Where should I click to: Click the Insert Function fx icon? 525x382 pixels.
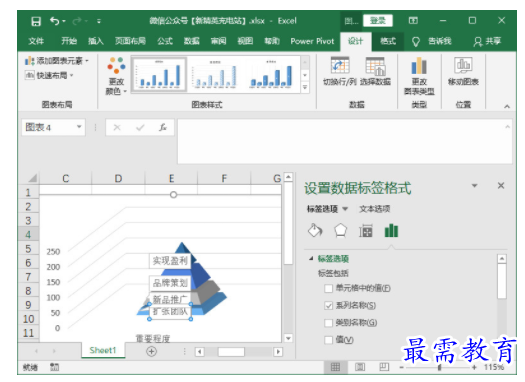coord(163,127)
